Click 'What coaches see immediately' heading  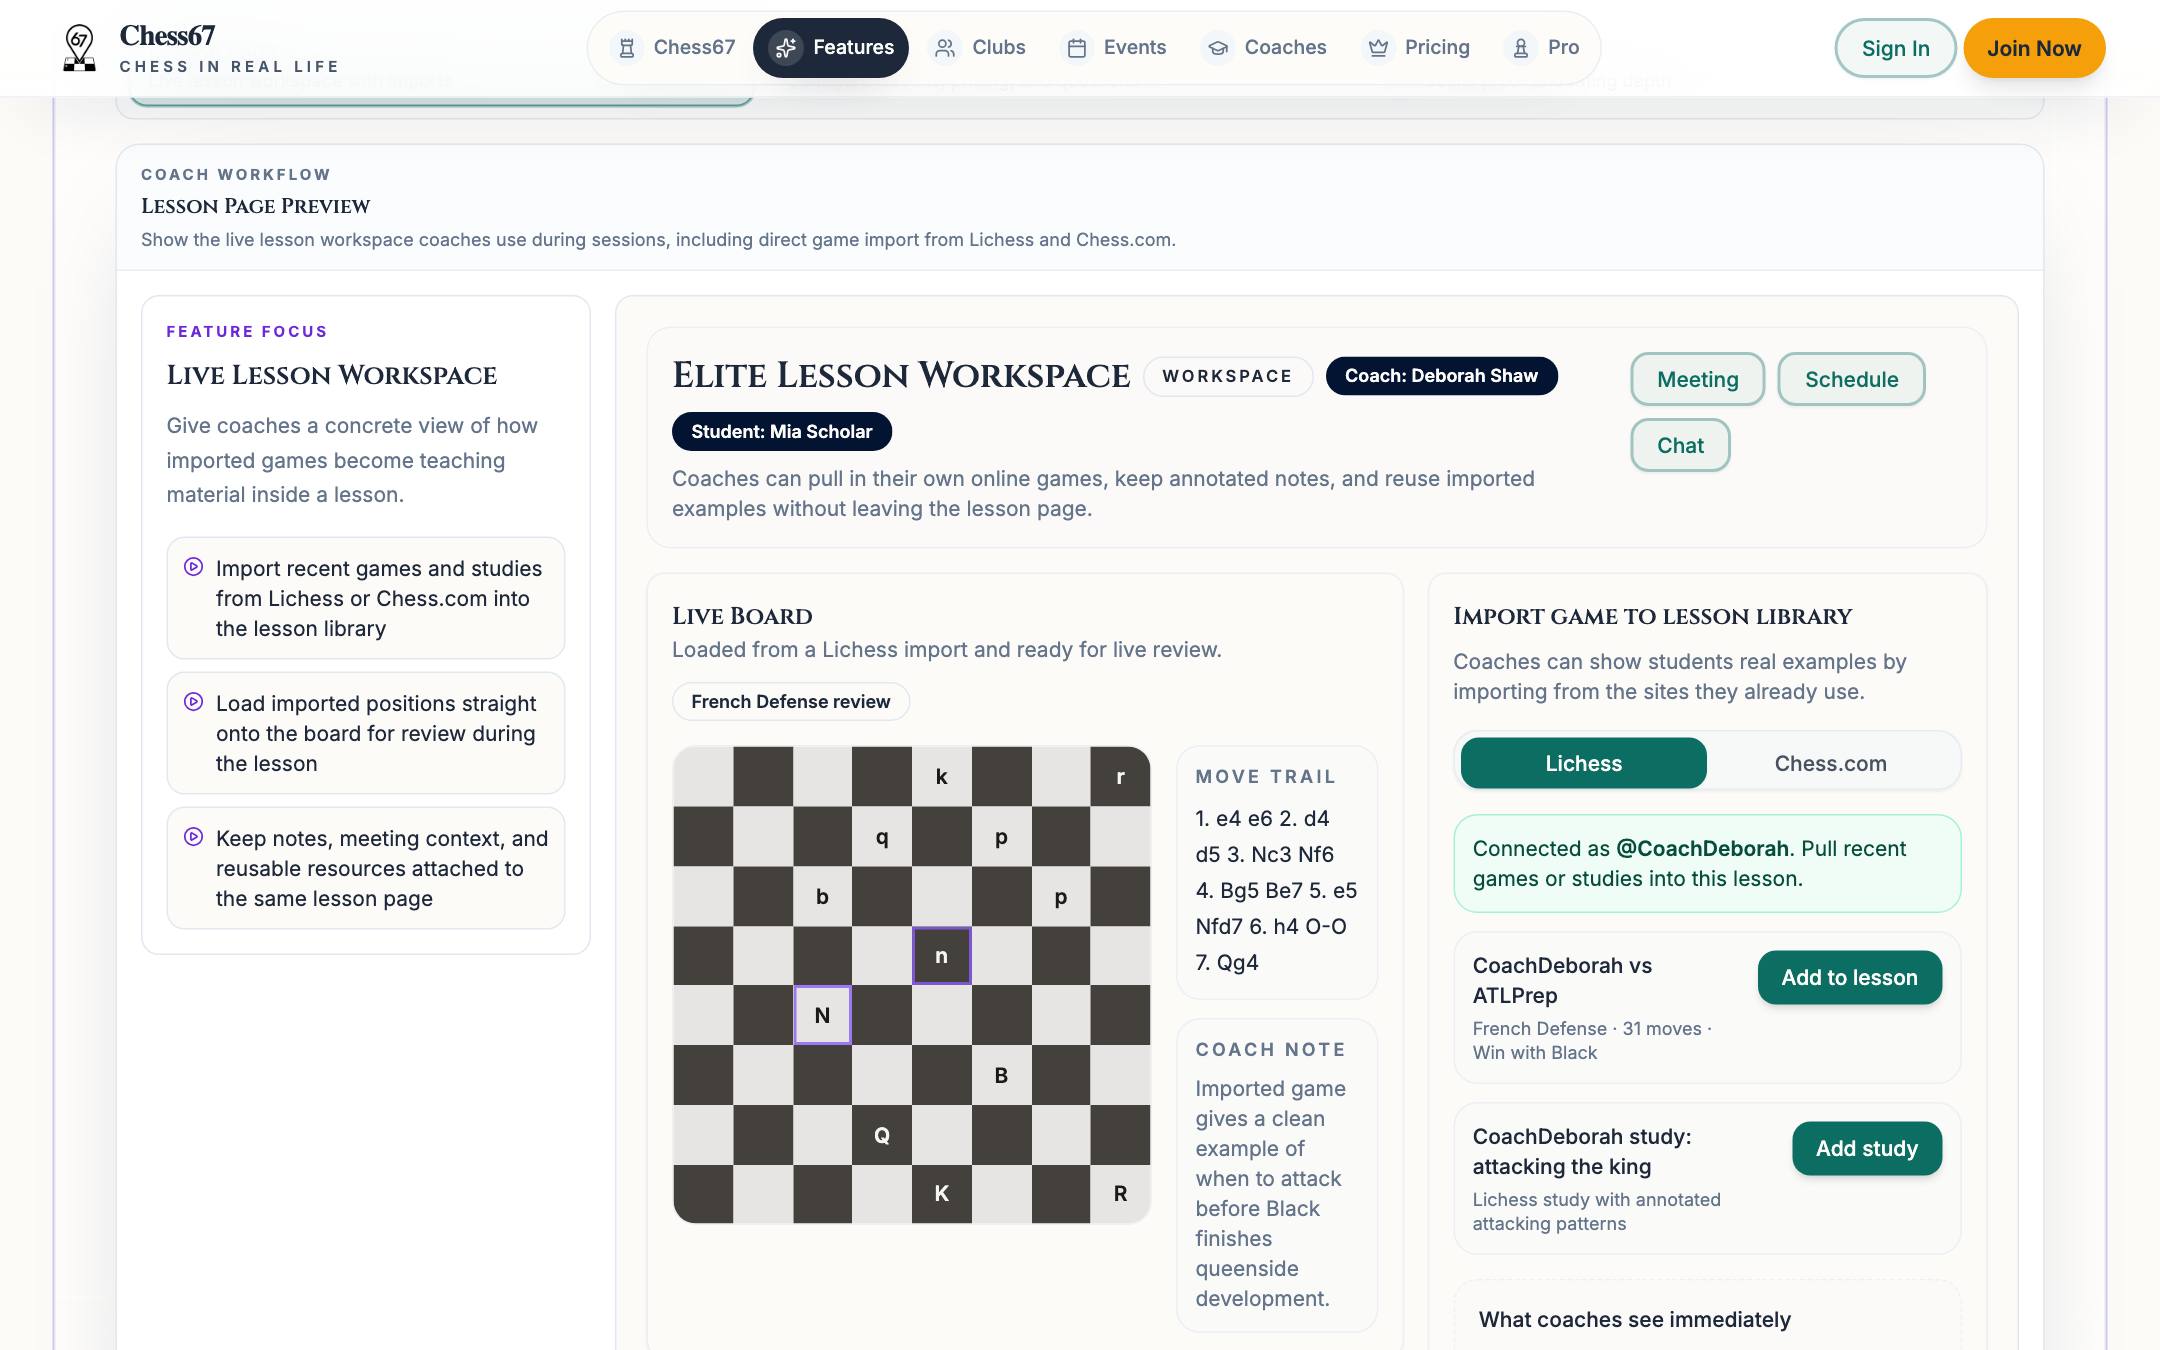coord(1634,1319)
